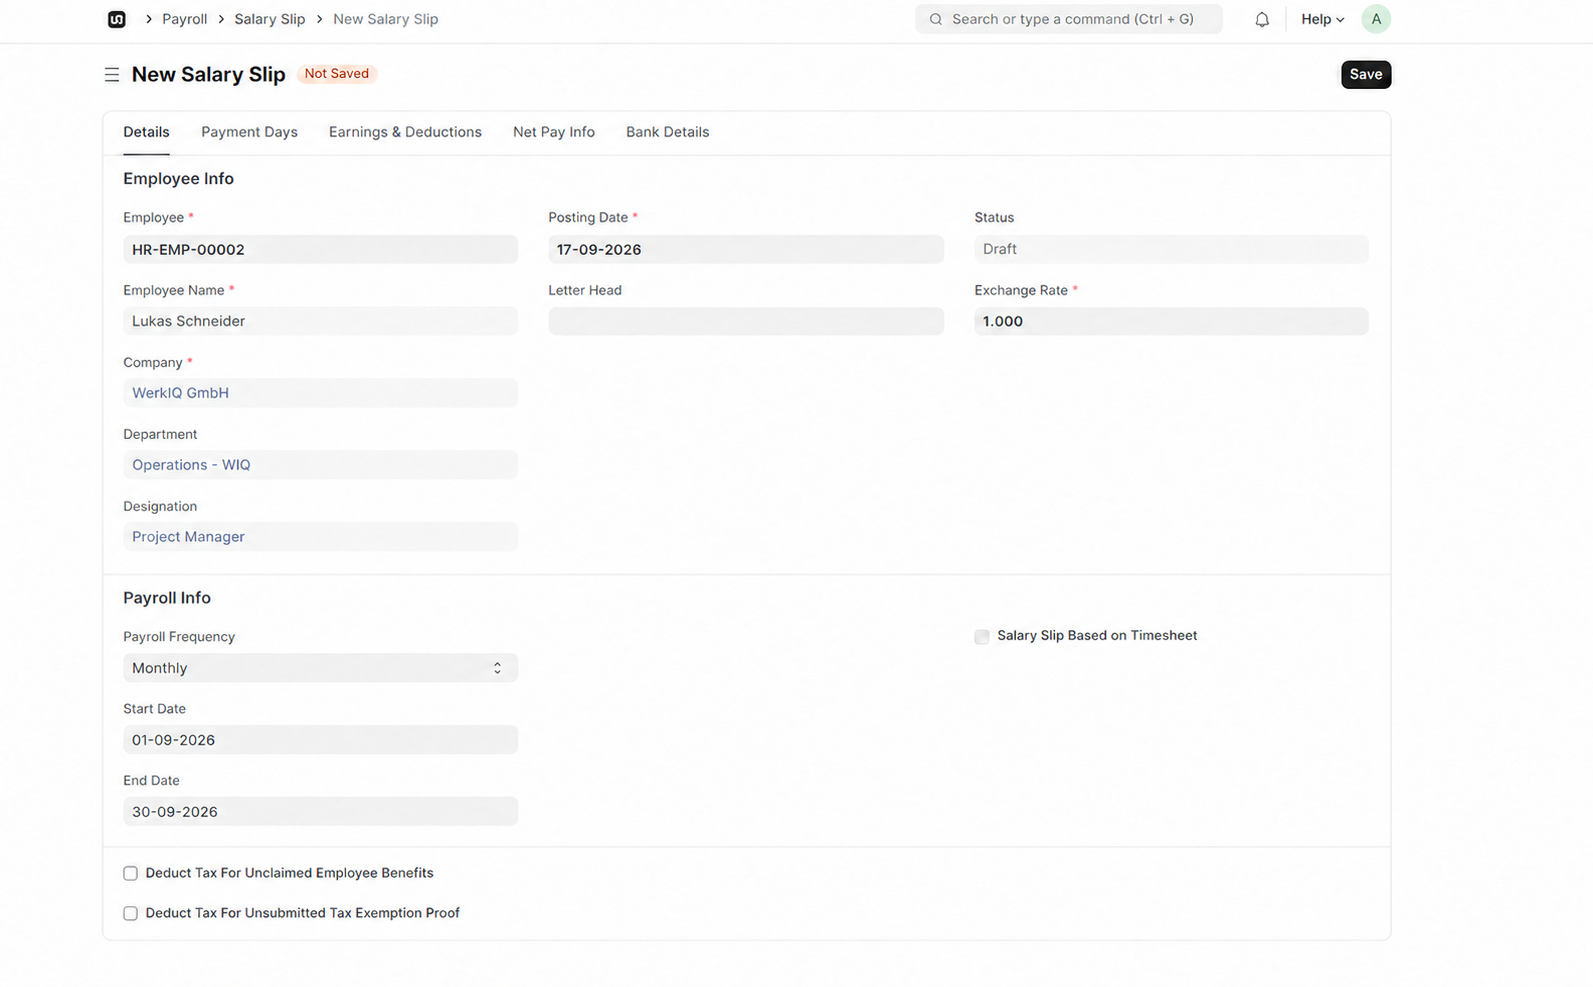The height and width of the screenshot is (987, 1593).
Task: Focus the search or command bar
Action: [x=1068, y=19]
